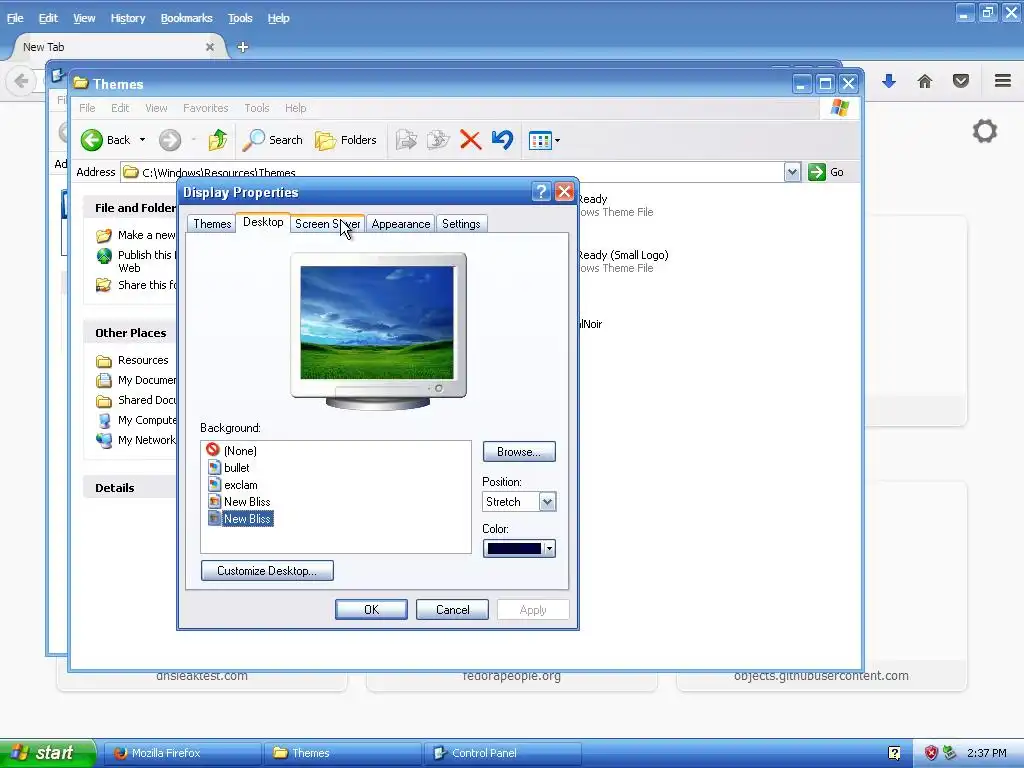Click the Back arrow in Themes explorer
This screenshot has width=1024, height=768.
point(92,140)
